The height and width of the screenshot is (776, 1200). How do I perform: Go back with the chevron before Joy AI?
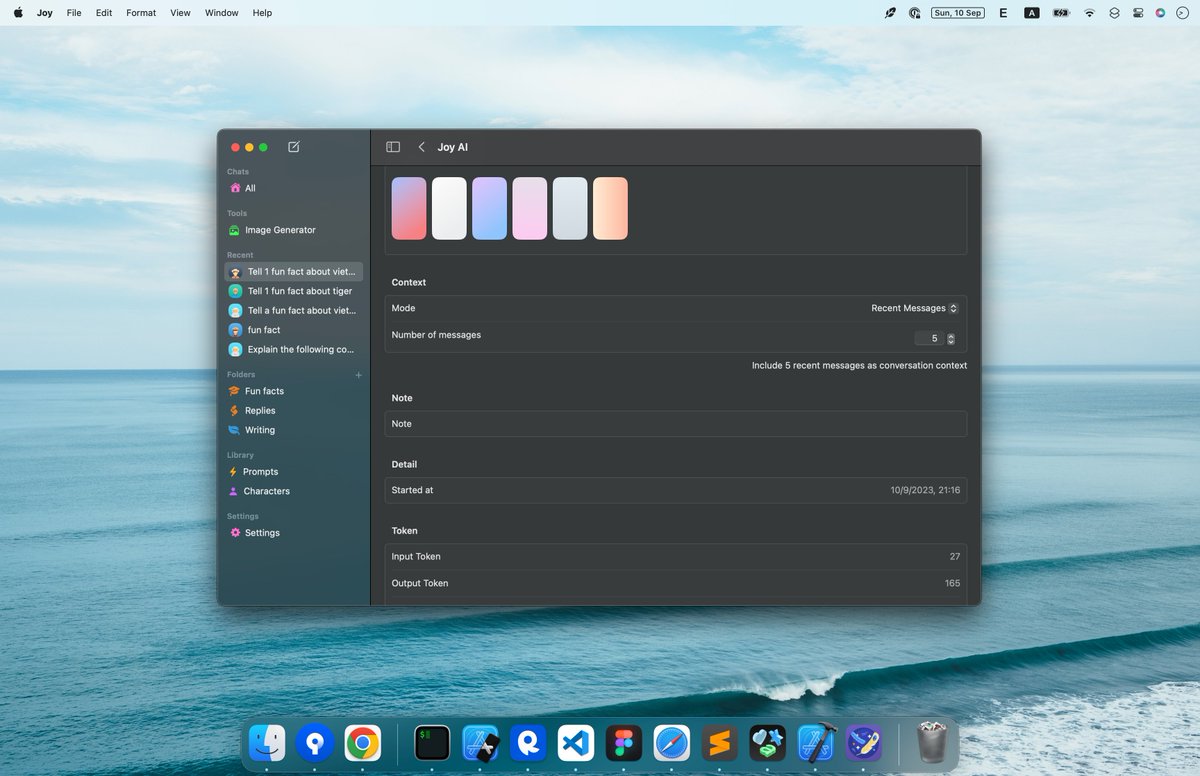(421, 147)
